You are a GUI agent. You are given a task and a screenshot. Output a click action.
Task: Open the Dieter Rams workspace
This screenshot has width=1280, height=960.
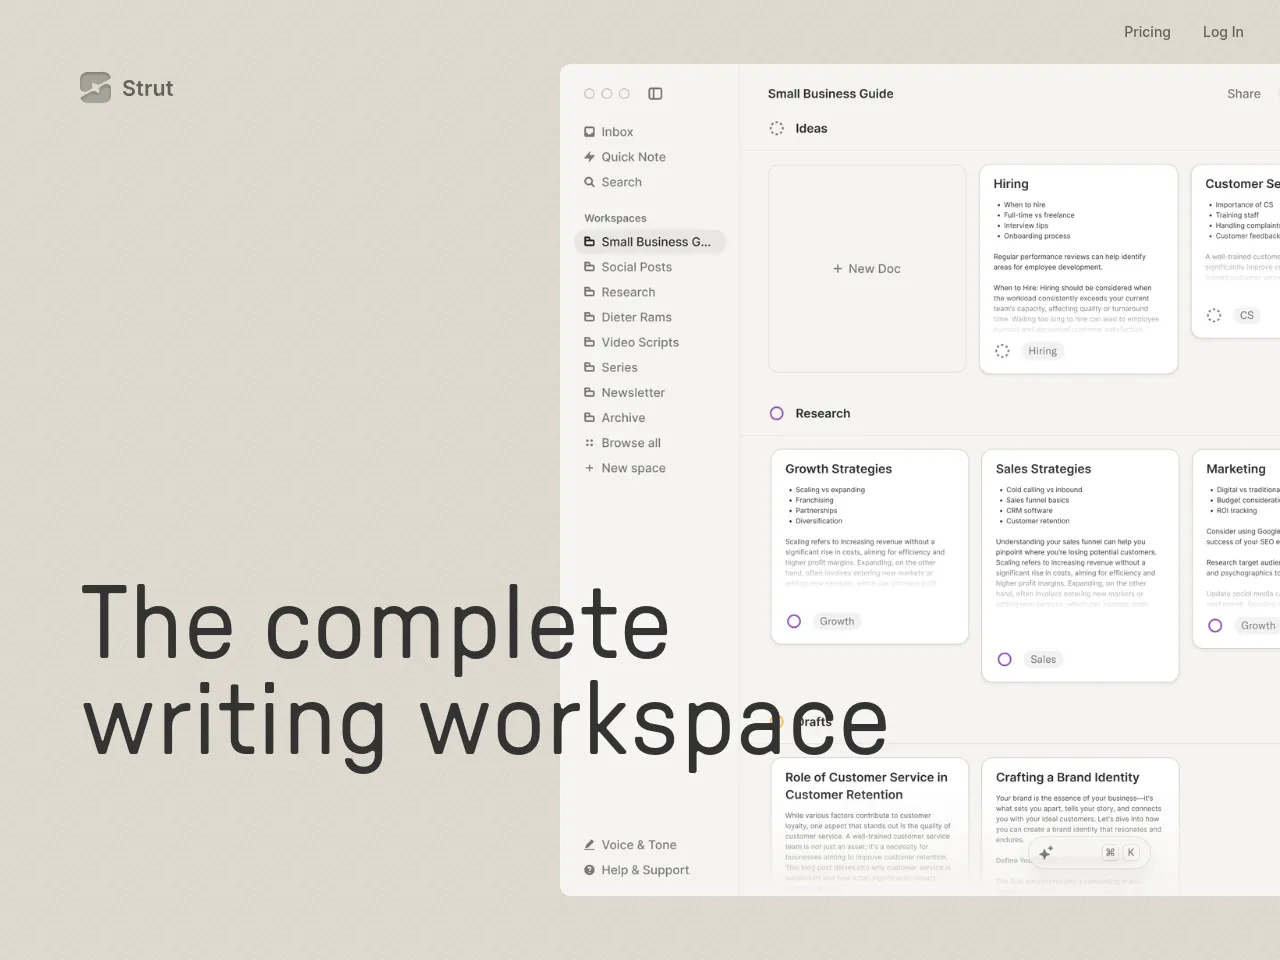pos(636,317)
